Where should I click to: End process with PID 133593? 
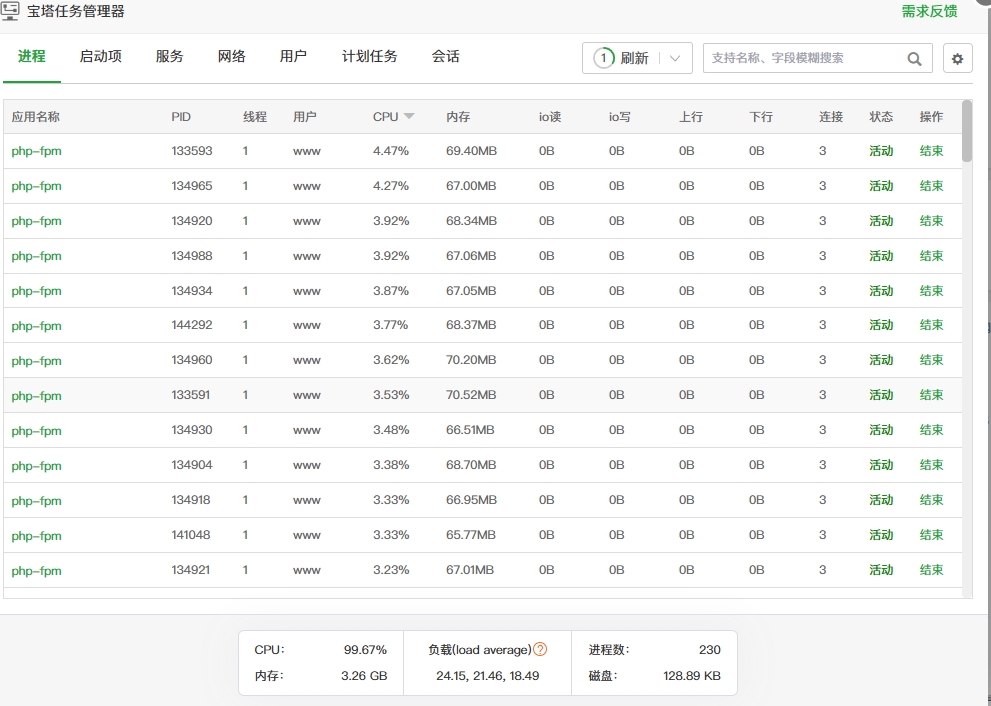coord(931,151)
